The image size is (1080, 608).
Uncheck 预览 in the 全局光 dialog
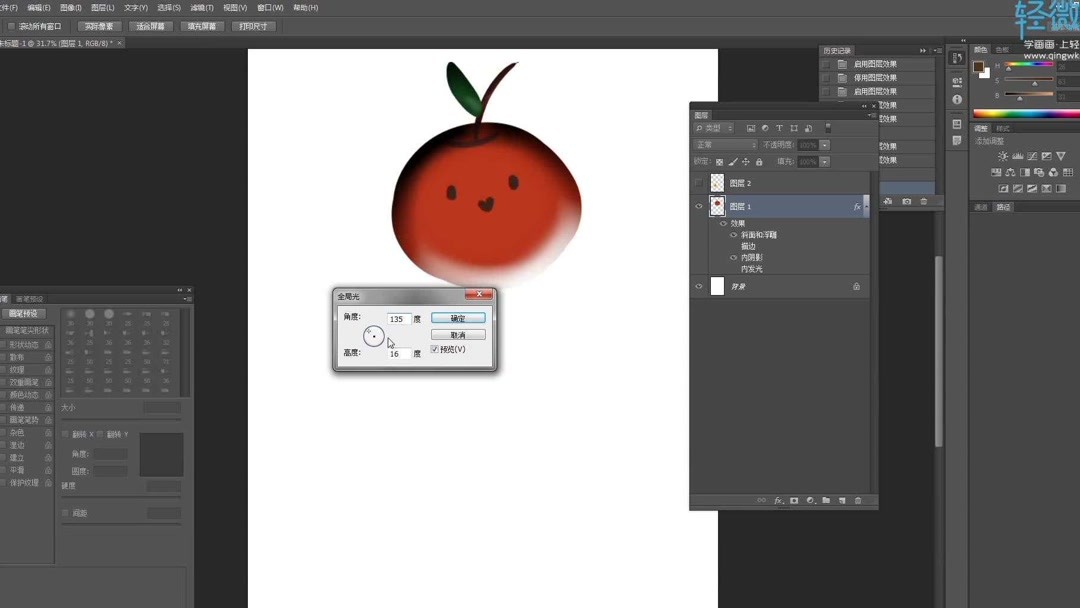tap(435, 348)
